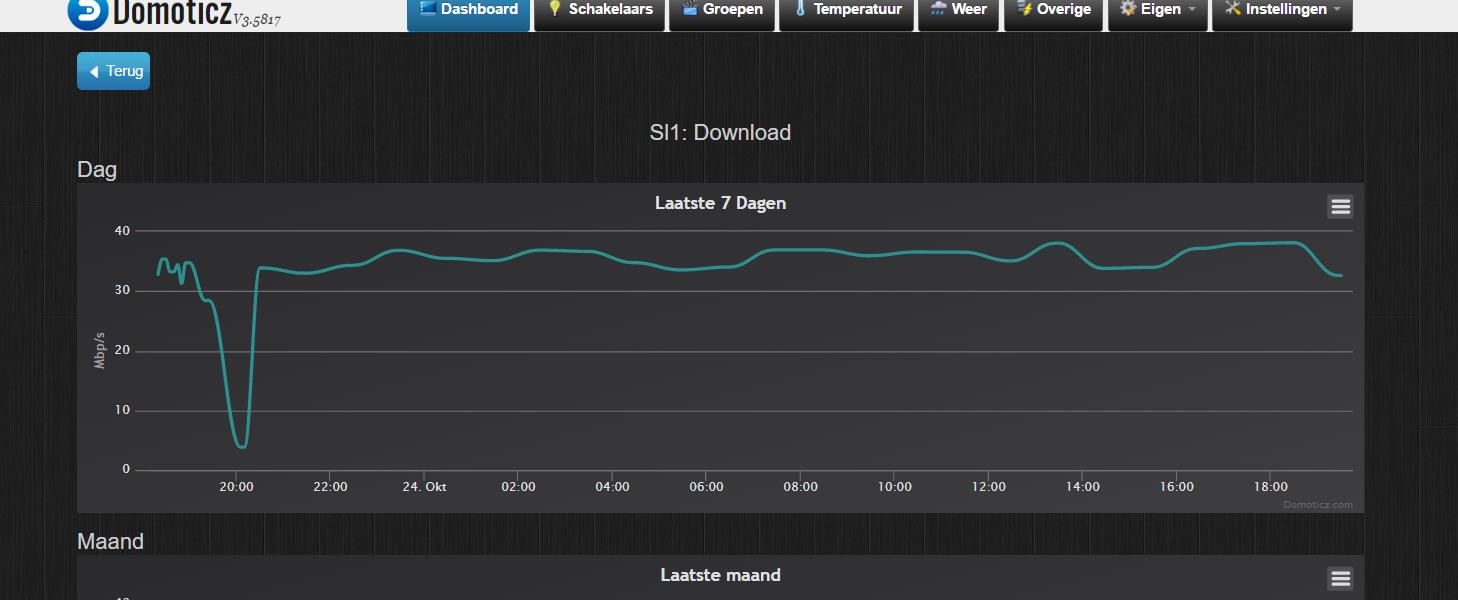Click the 'Maand' section heading

tap(110, 542)
